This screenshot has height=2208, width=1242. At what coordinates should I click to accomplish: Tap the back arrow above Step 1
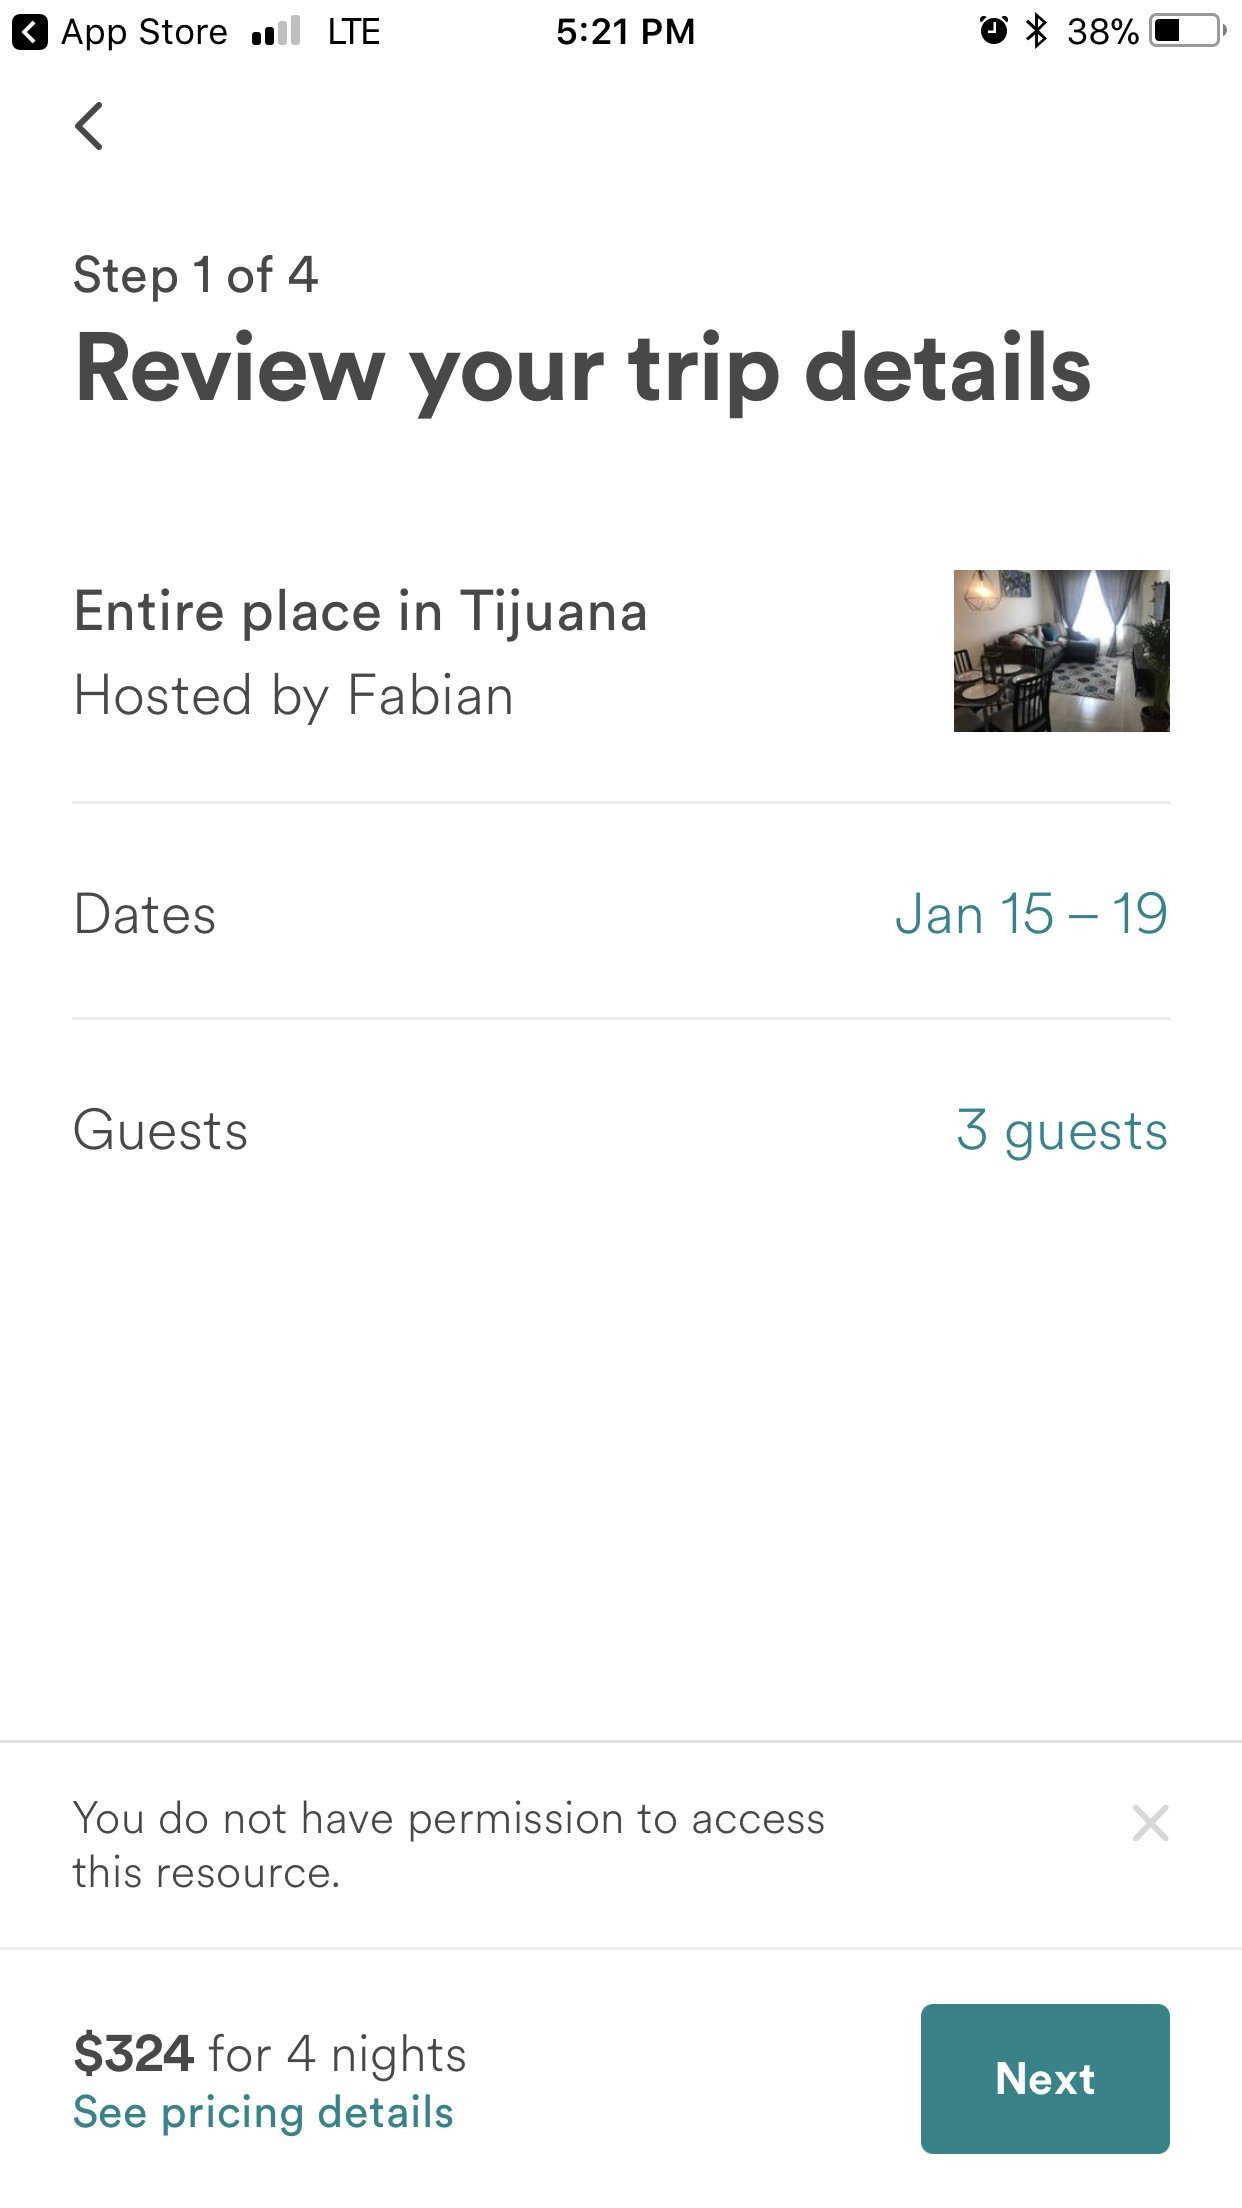coord(89,127)
